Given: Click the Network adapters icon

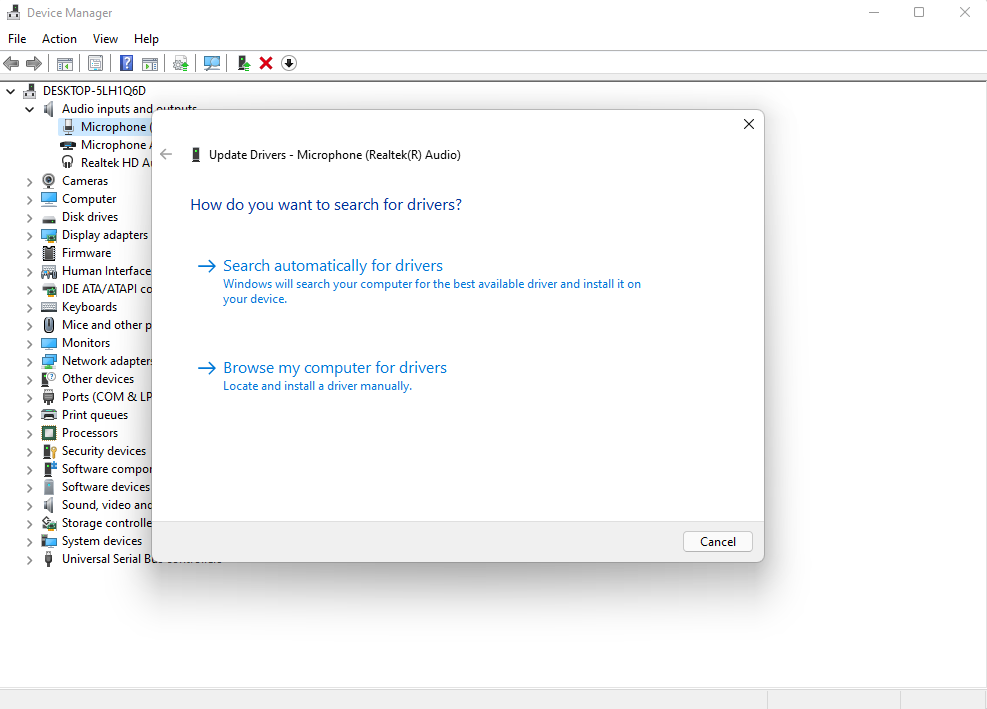Looking at the screenshot, I should (48, 361).
